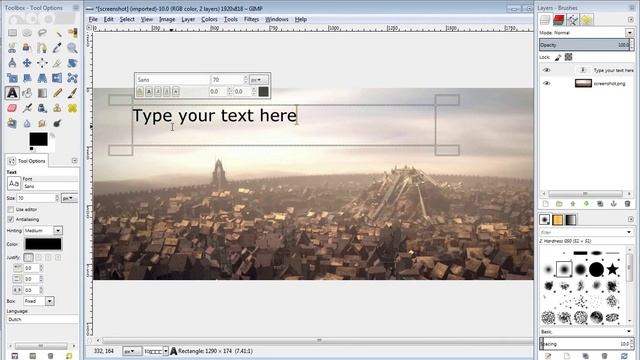Duplicate the current layer
Image resolution: width=640 pixels, height=360 pixels.
coord(600,204)
